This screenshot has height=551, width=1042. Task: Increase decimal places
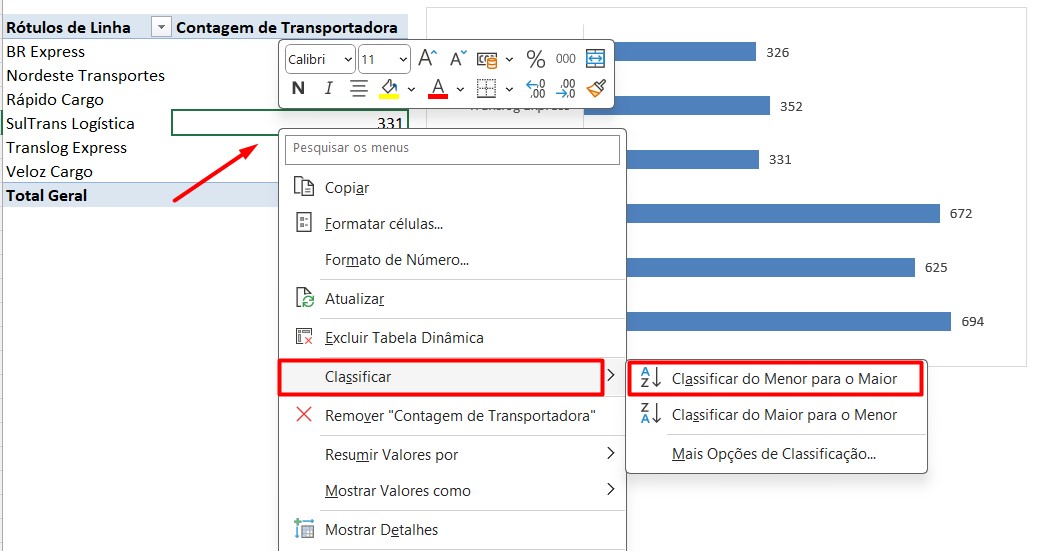coord(536,88)
